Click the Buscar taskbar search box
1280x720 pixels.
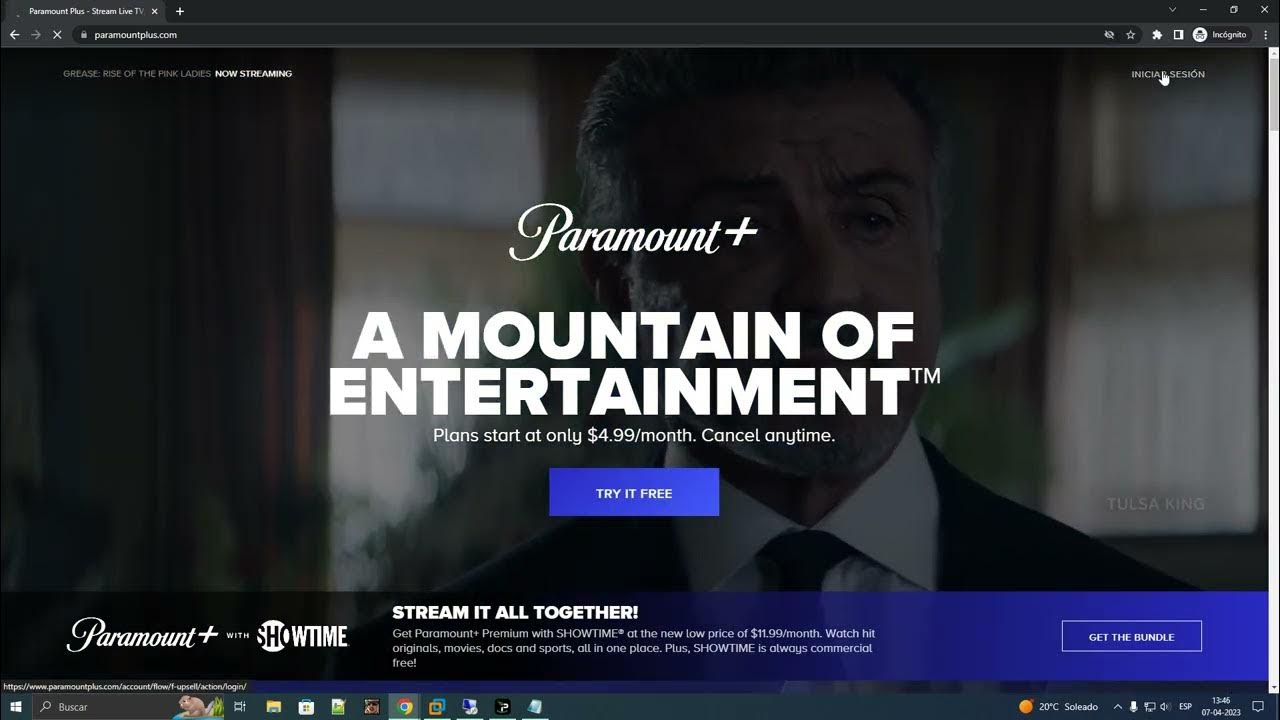coord(129,707)
